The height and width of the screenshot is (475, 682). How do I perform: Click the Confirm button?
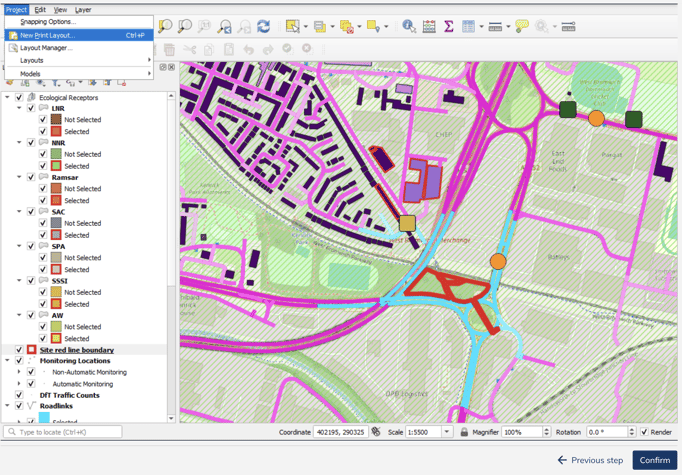654,460
